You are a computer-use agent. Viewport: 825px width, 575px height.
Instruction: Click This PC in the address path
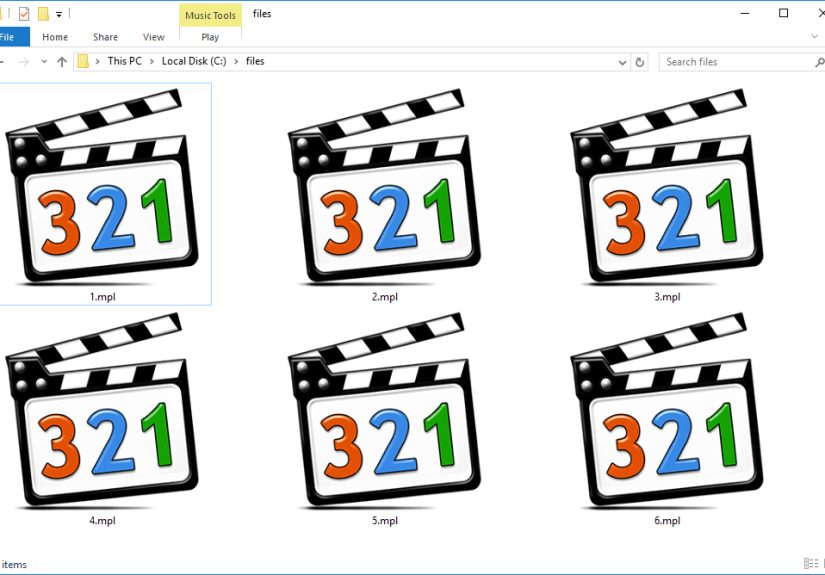125,61
